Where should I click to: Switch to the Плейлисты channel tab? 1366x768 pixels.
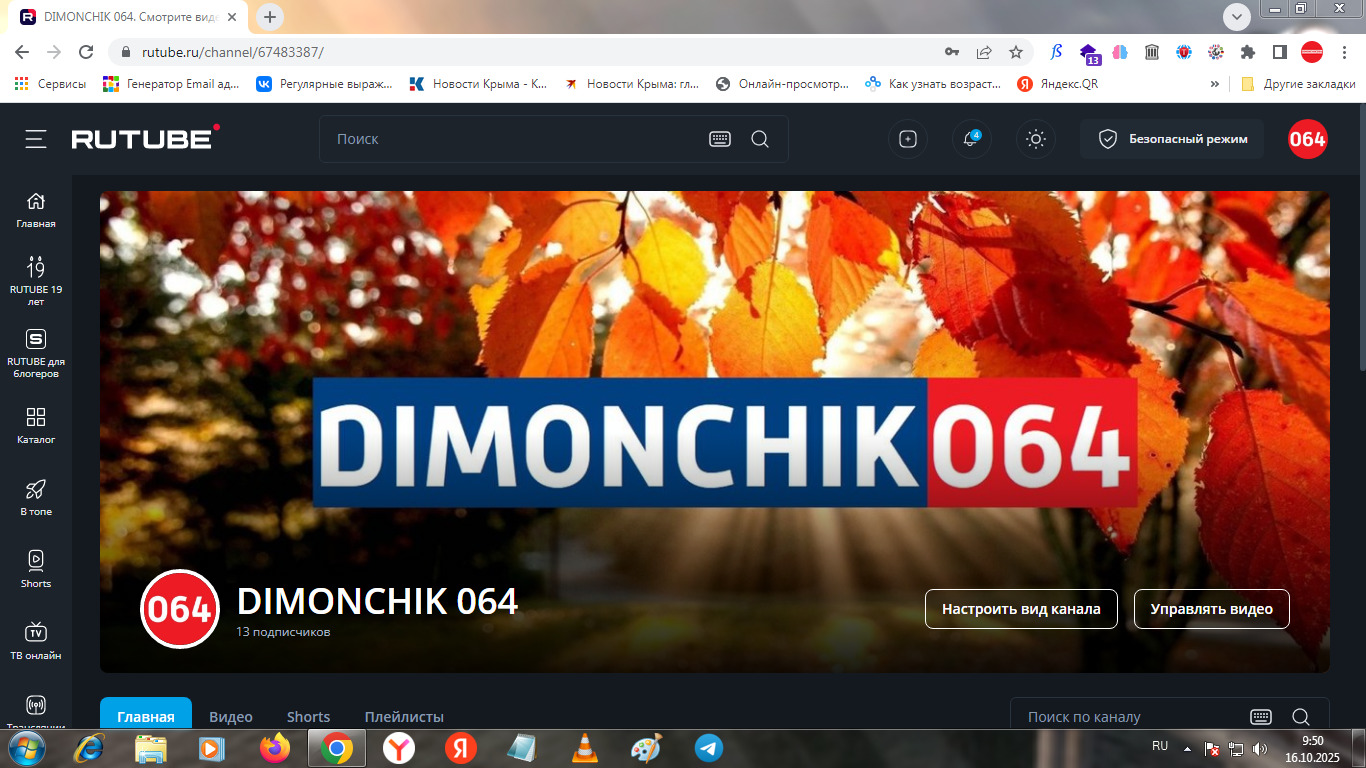click(404, 717)
